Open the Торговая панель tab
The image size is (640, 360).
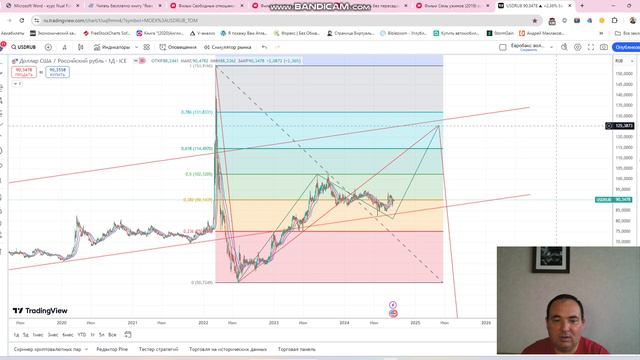297,349
